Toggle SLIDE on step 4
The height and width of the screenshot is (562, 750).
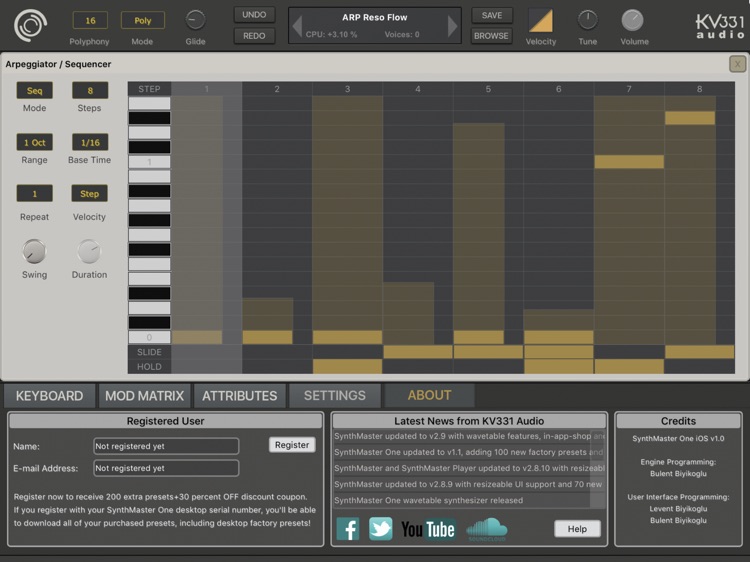click(418, 352)
